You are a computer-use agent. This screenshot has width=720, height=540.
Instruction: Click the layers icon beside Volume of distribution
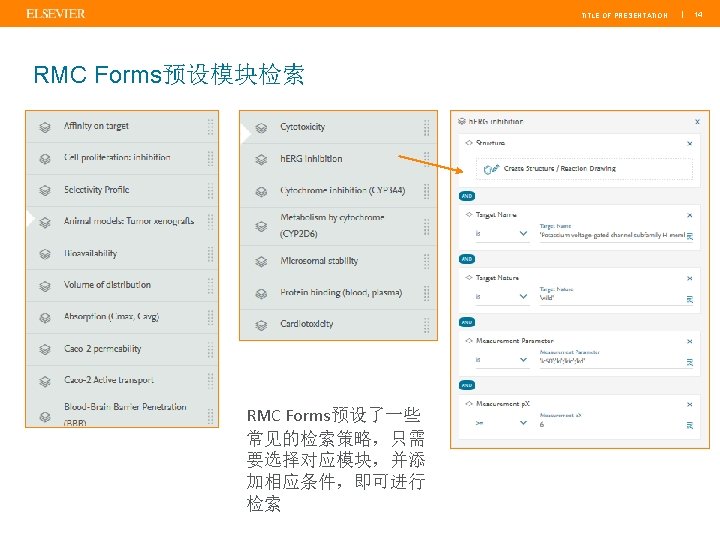[x=45, y=286]
